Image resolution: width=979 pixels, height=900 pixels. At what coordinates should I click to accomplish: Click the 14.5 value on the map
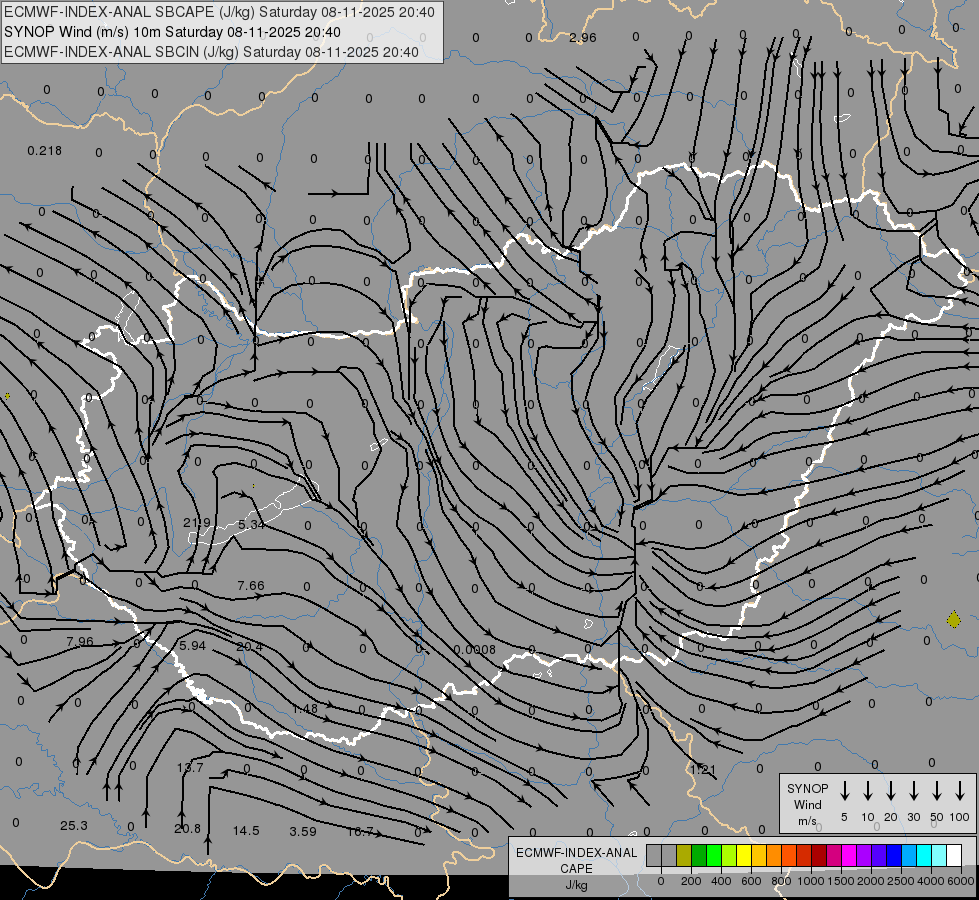click(x=246, y=831)
